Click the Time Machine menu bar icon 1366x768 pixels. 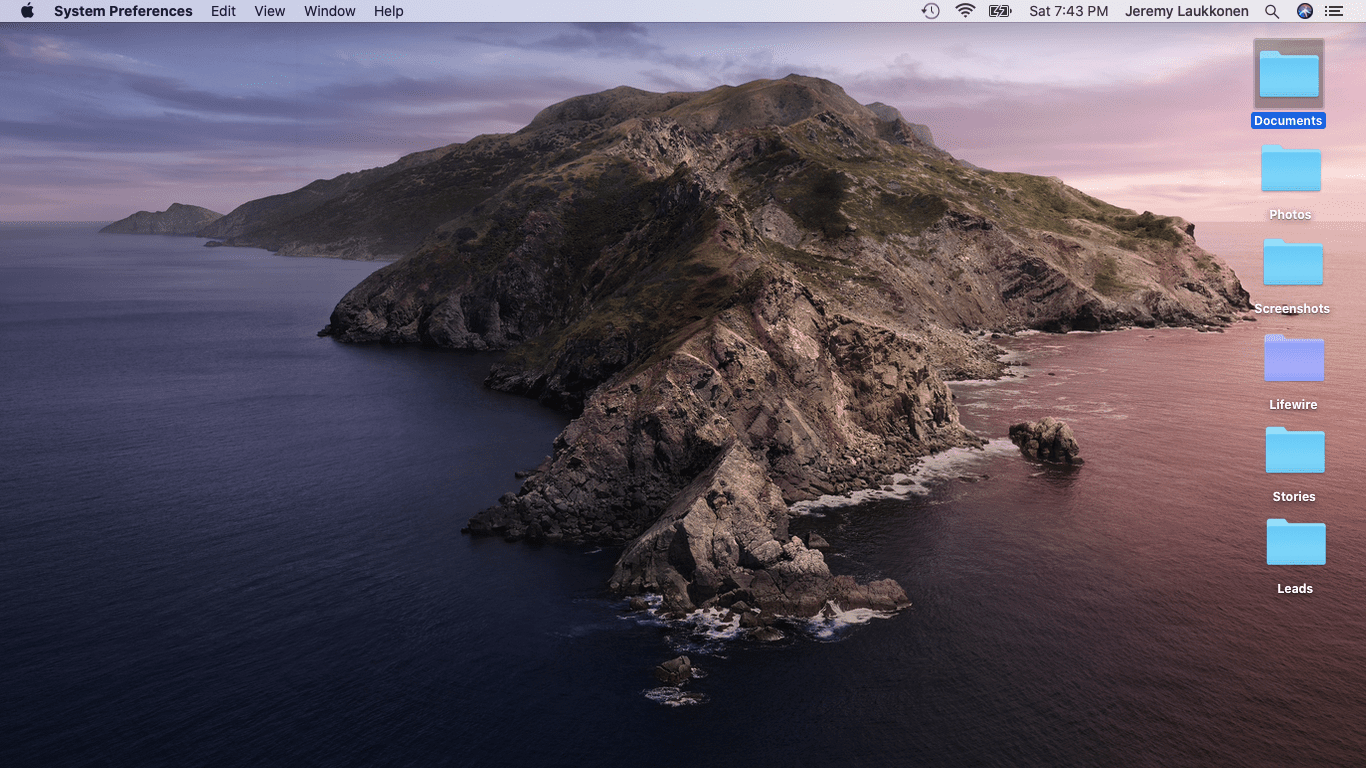pos(930,11)
